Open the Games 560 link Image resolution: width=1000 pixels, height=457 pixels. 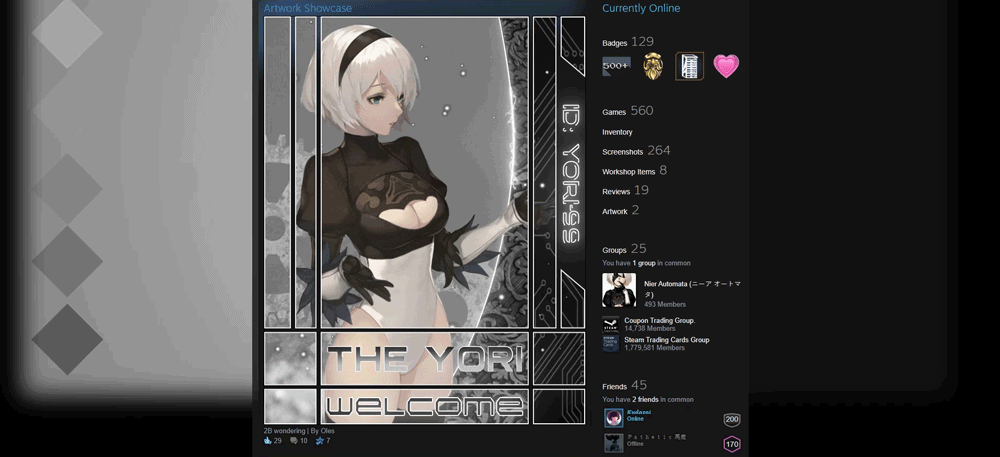coord(628,111)
